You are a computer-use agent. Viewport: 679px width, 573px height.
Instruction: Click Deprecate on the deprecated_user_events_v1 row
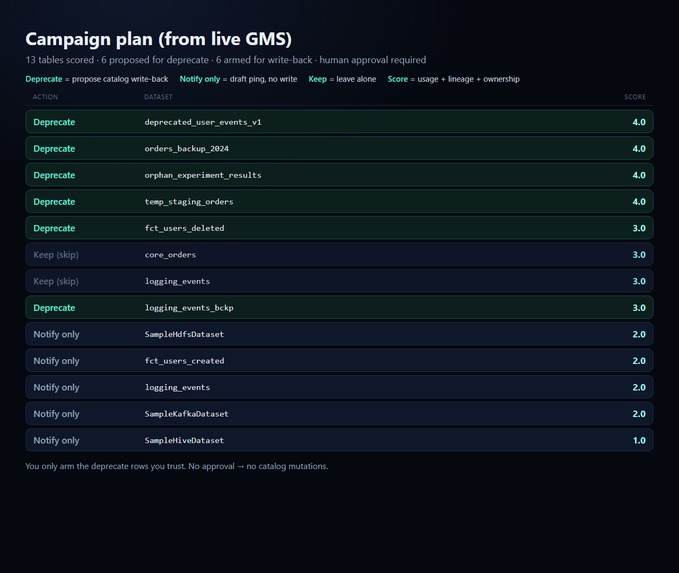(x=54, y=122)
